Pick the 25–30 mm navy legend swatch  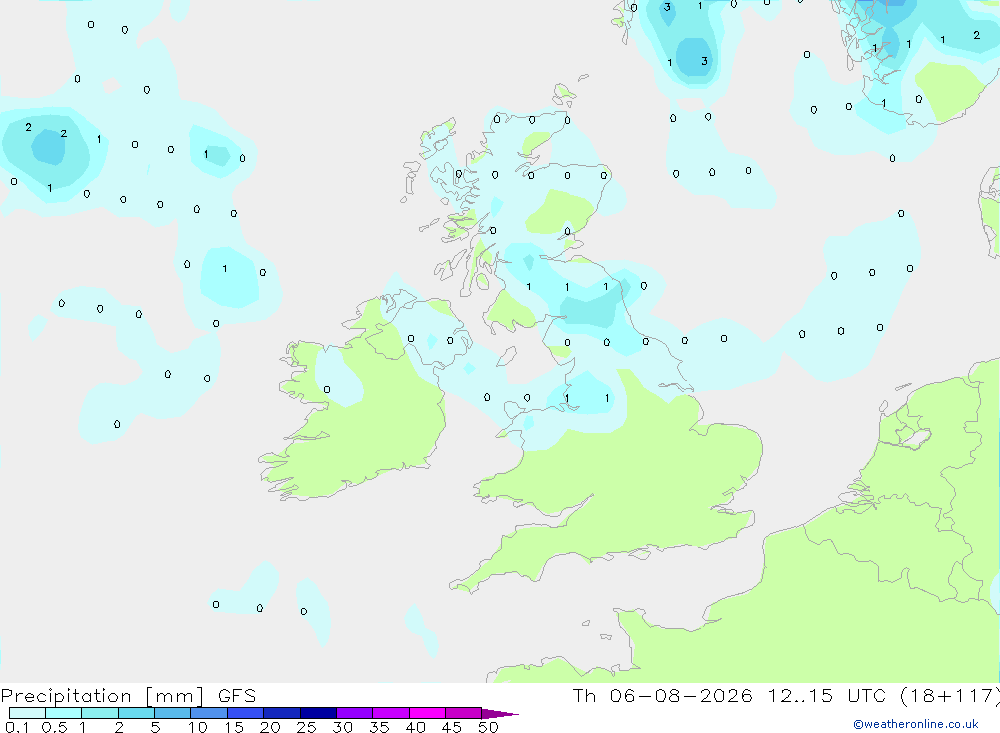318,713
